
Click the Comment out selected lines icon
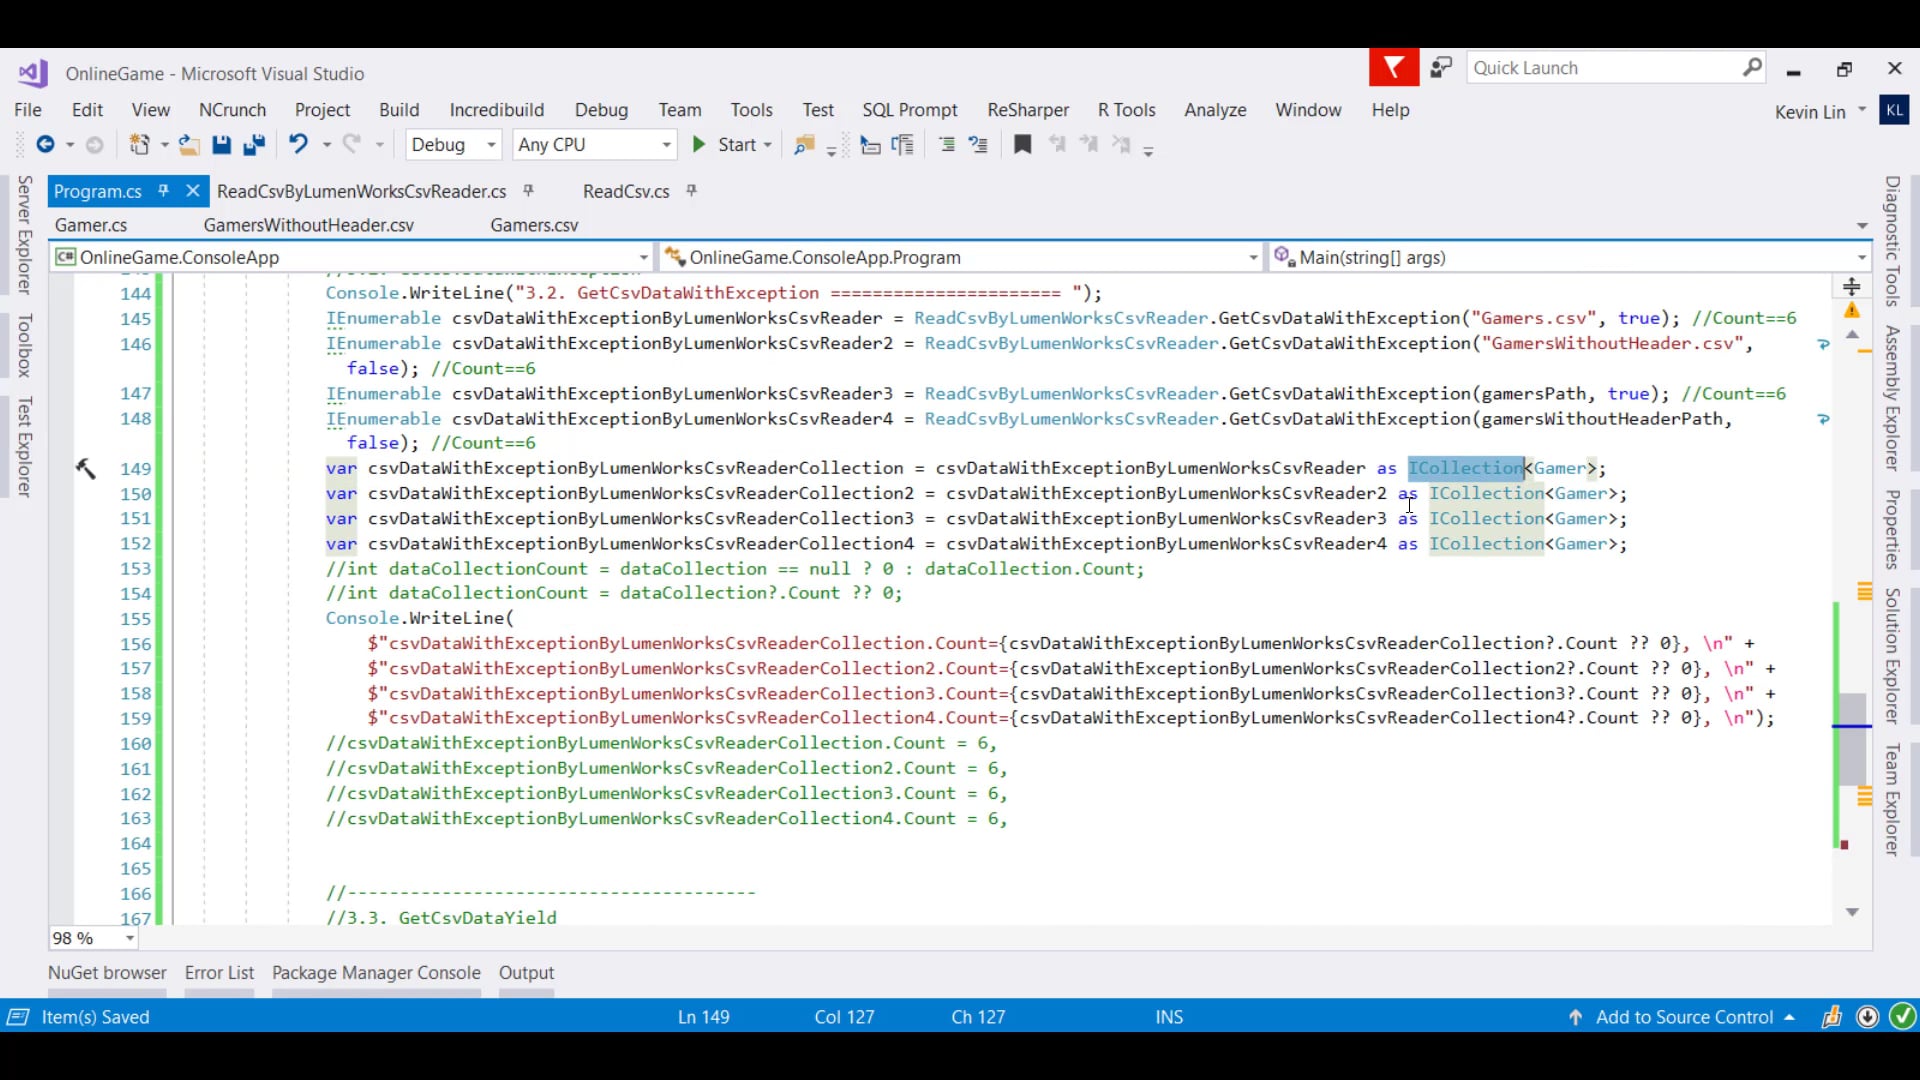pos(946,145)
